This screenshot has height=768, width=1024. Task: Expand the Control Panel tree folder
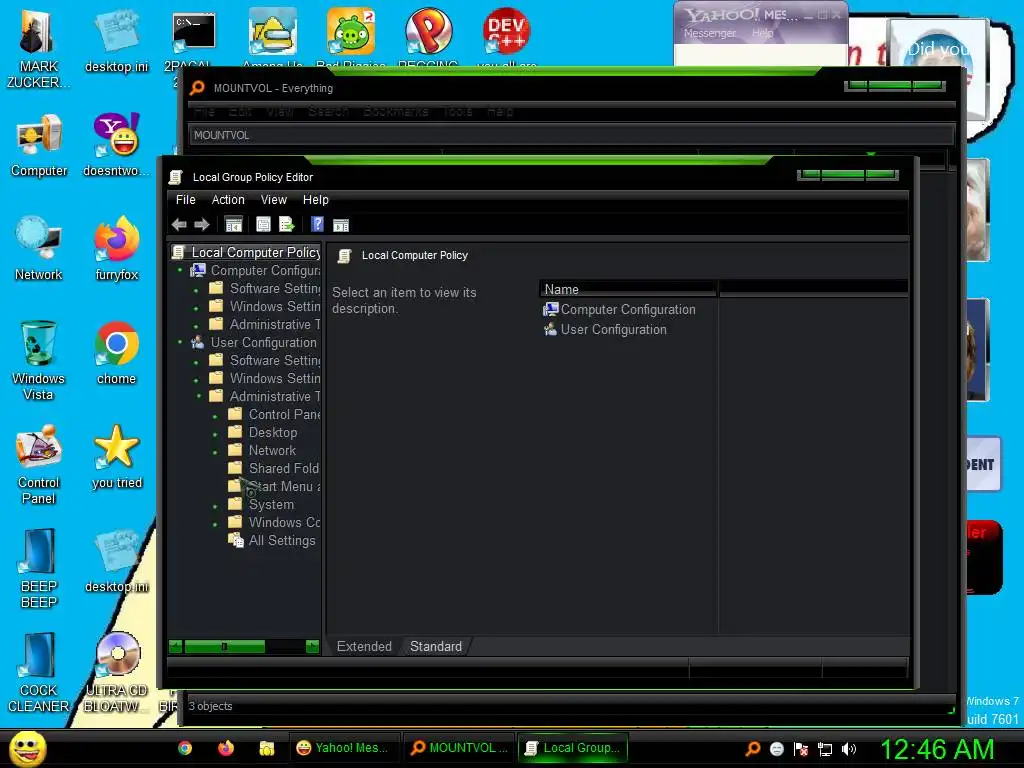point(215,415)
